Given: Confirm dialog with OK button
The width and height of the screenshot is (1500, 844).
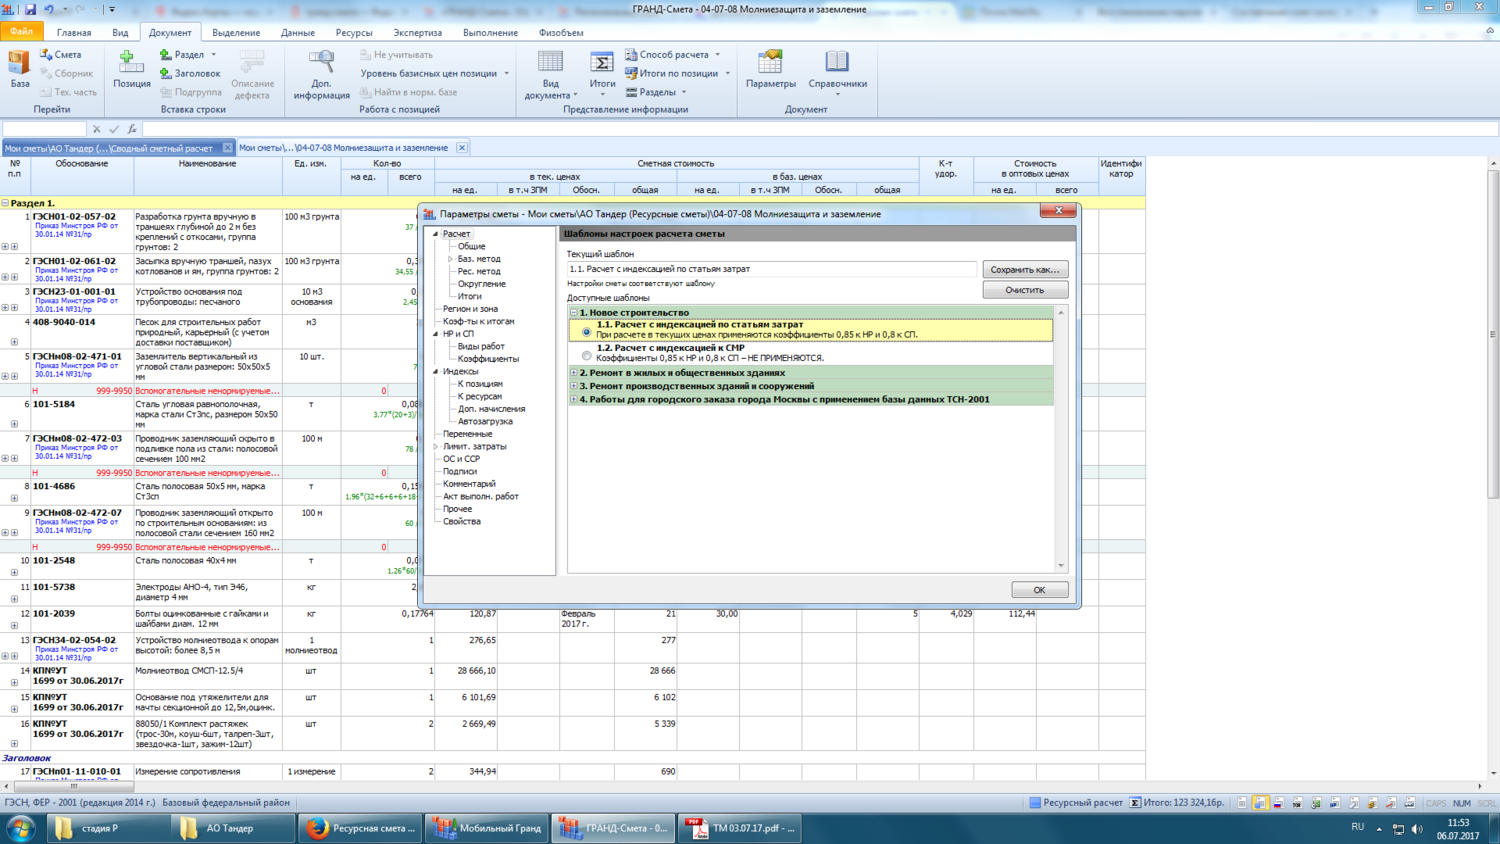Looking at the screenshot, I should 1039,590.
